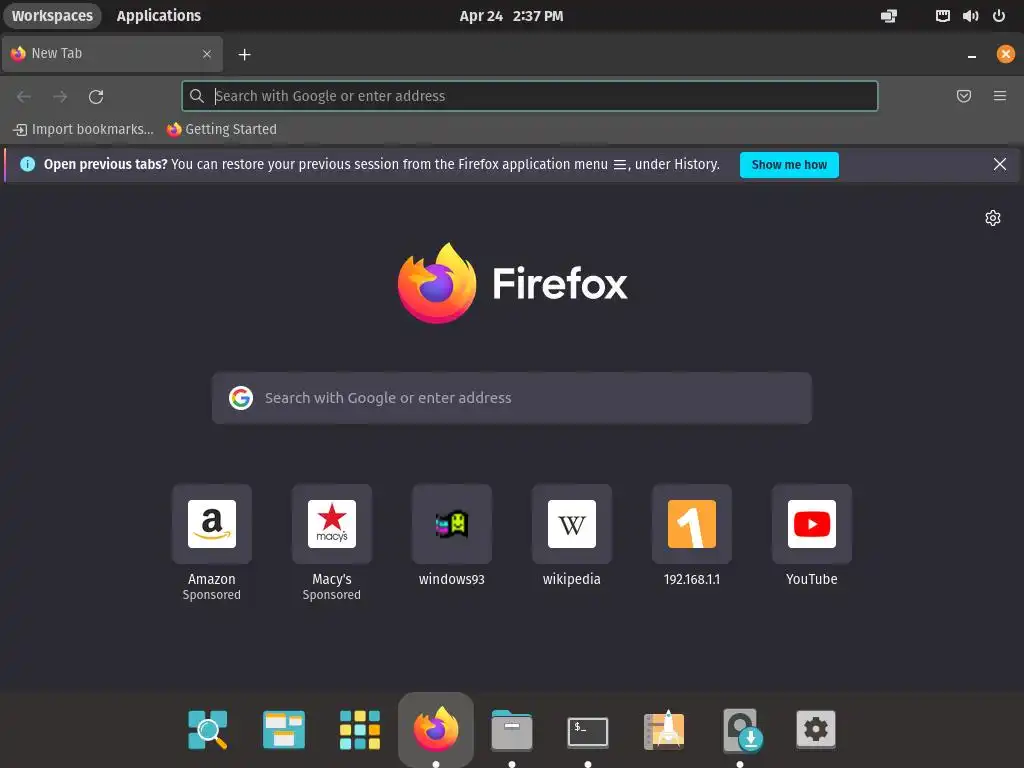Click the Google logo in page search box

point(241,398)
